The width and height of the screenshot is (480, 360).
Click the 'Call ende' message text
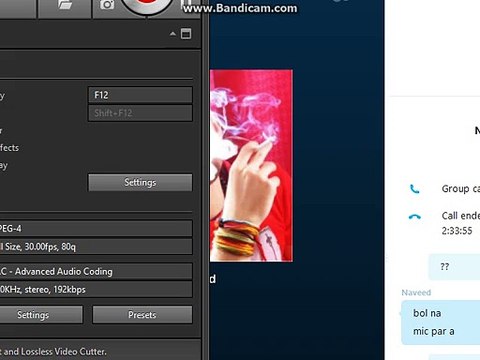pos(461,216)
